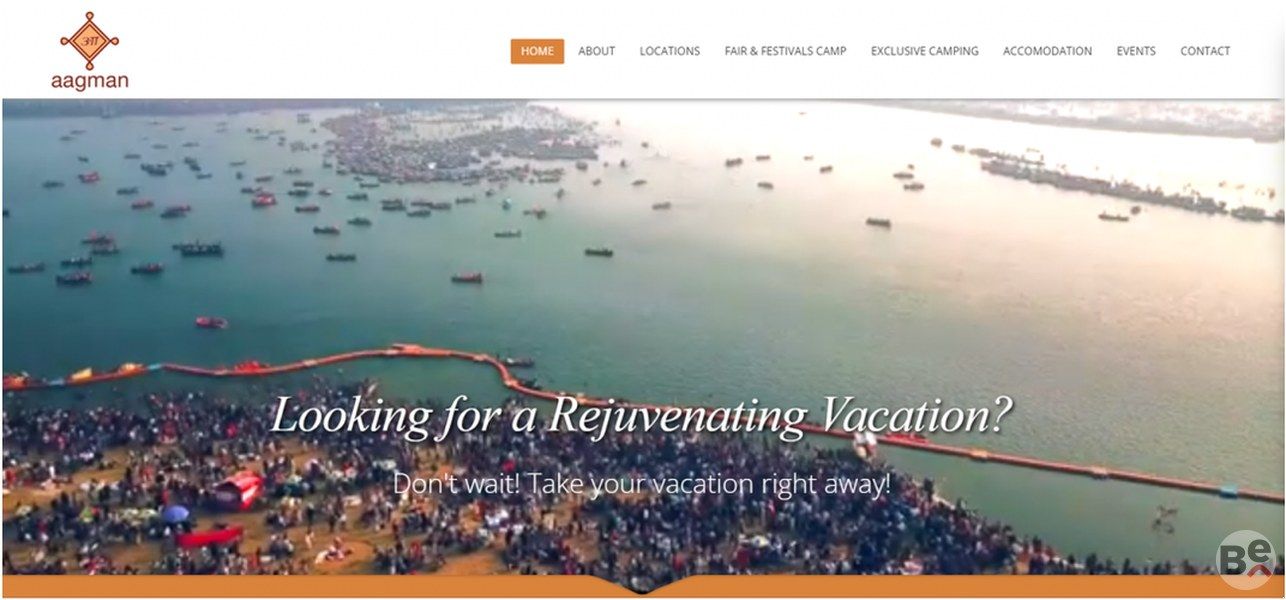
Task: Open EXCLUSIVE CAMPING from the navbar
Action: click(x=925, y=51)
